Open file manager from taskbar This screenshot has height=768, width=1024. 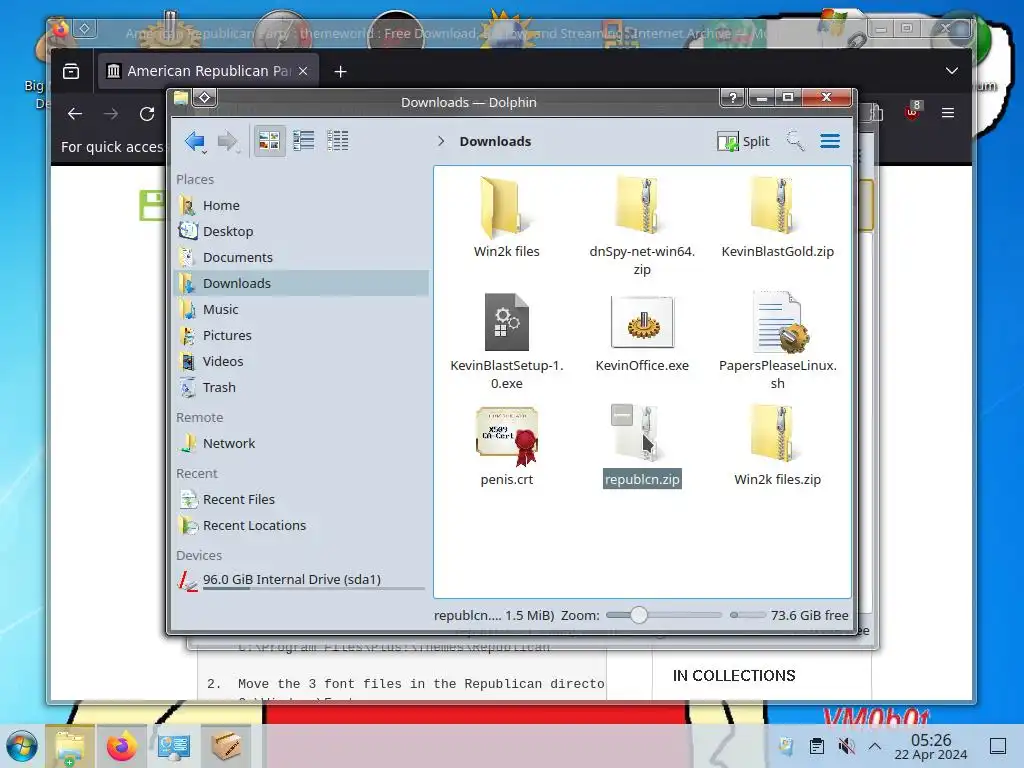click(x=70, y=746)
